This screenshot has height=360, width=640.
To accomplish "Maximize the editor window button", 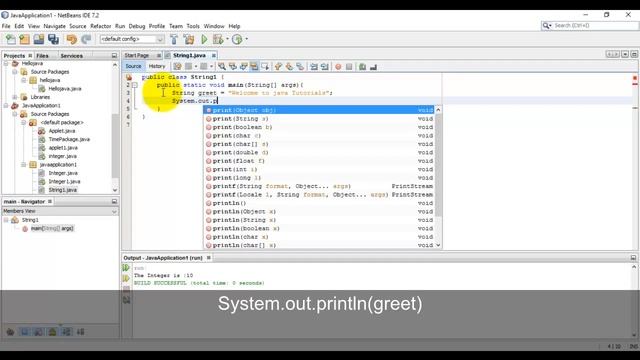I will [634, 54].
